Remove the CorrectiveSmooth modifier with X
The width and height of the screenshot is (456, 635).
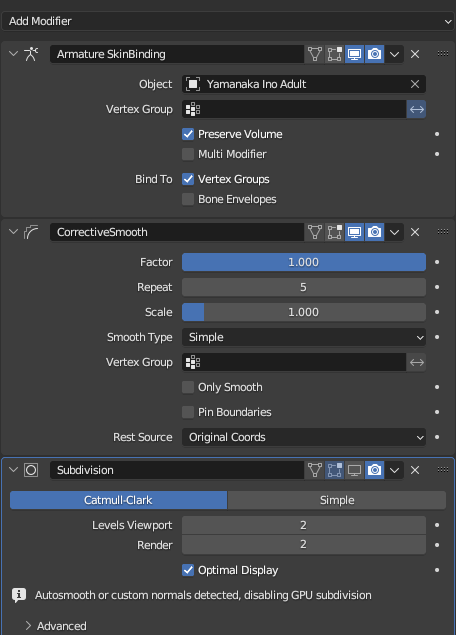415,232
